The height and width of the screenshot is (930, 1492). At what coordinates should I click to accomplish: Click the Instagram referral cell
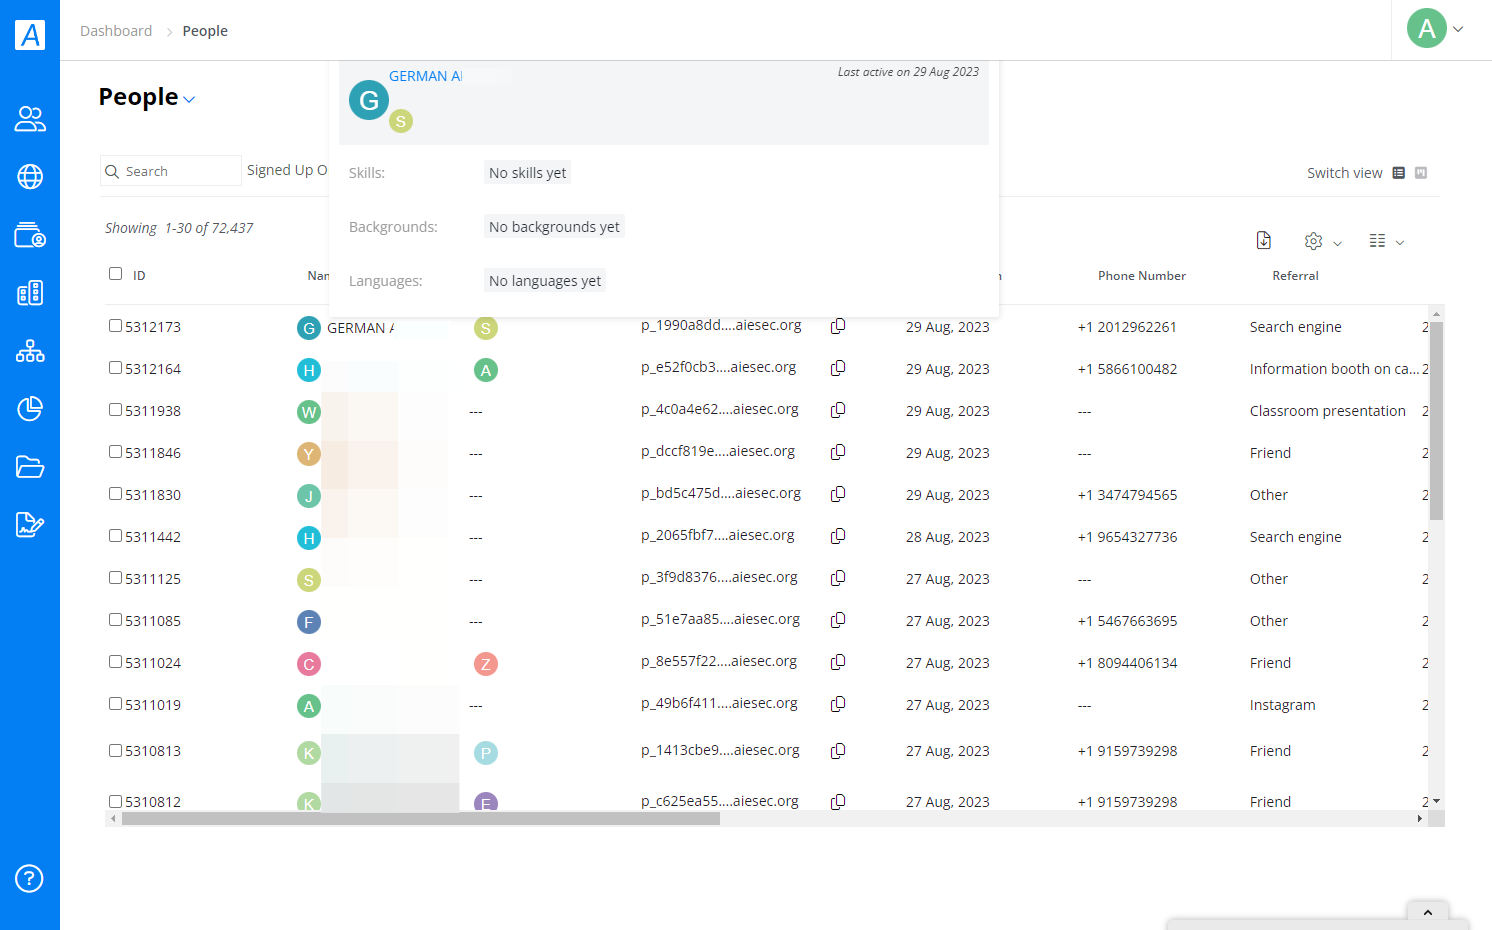tap(1282, 705)
